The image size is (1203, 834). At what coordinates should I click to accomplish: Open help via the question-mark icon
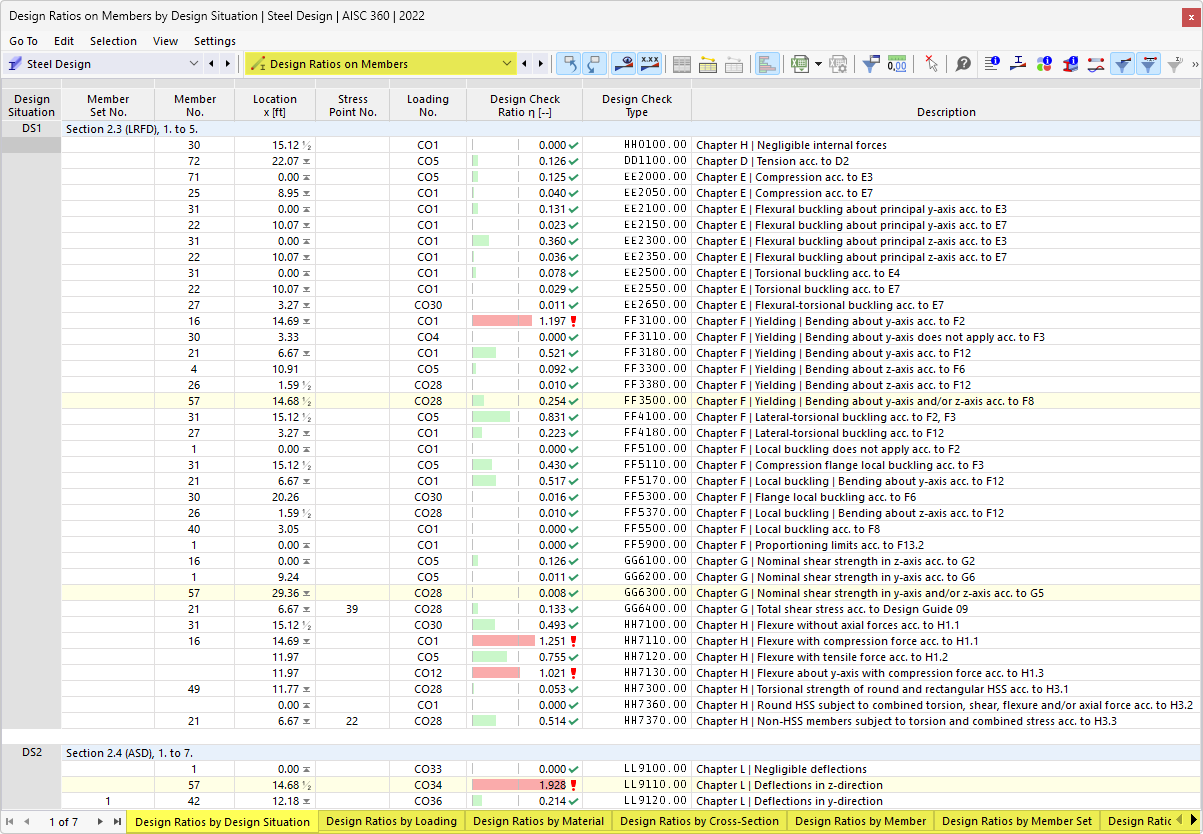click(x=963, y=63)
